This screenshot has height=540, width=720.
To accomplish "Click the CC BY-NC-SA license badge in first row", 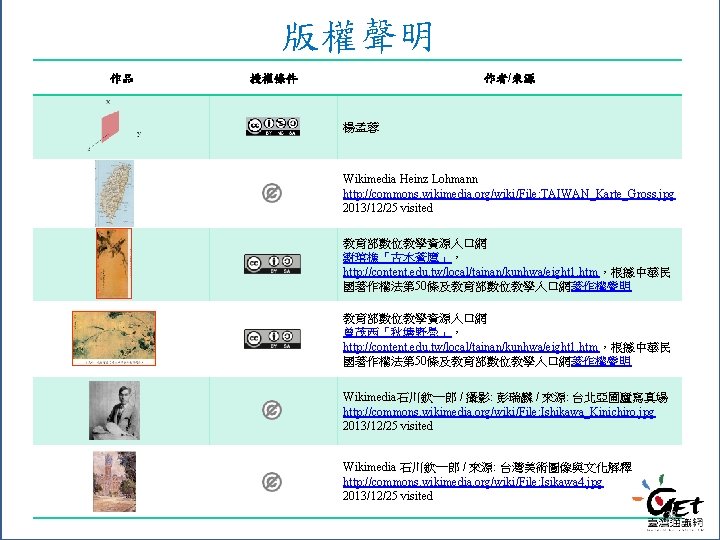I will (x=273, y=126).
